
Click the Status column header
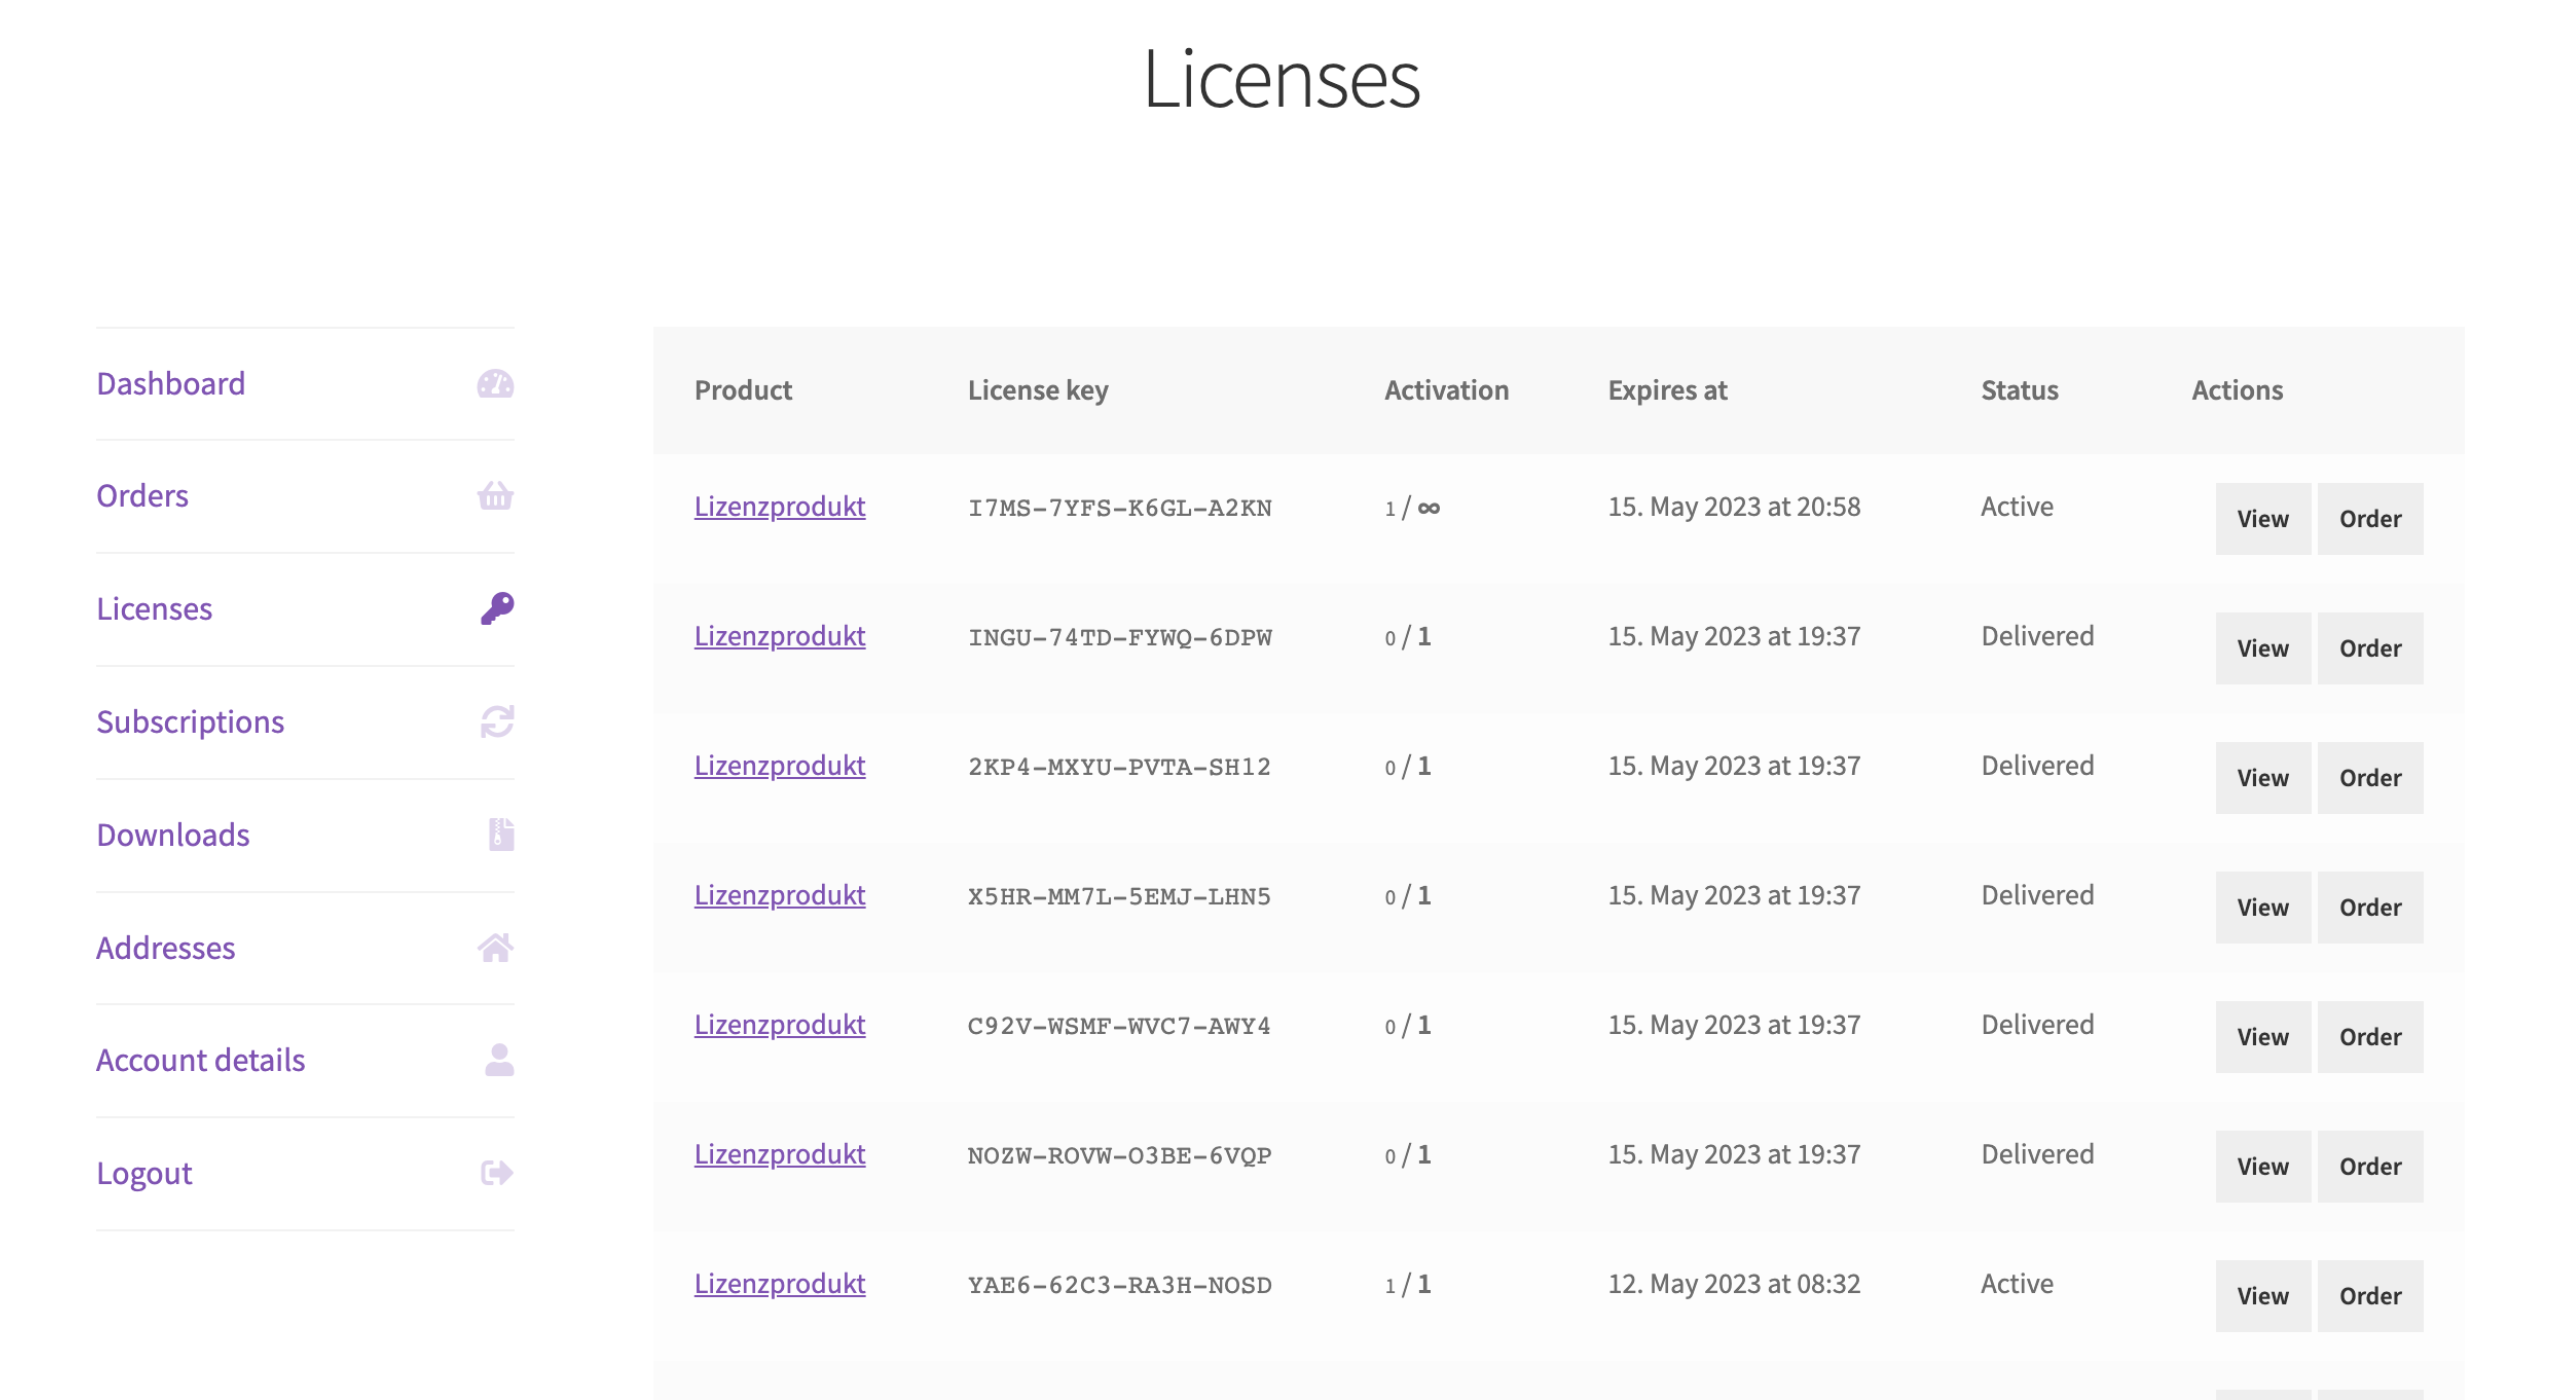[x=2019, y=390]
